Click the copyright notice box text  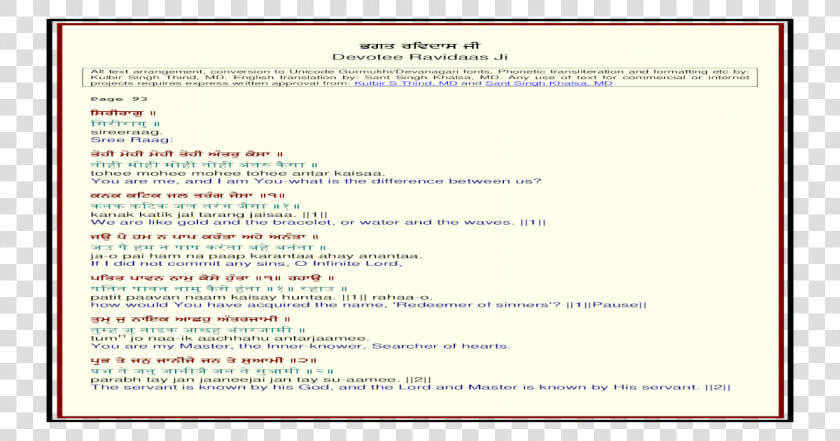[419, 77]
